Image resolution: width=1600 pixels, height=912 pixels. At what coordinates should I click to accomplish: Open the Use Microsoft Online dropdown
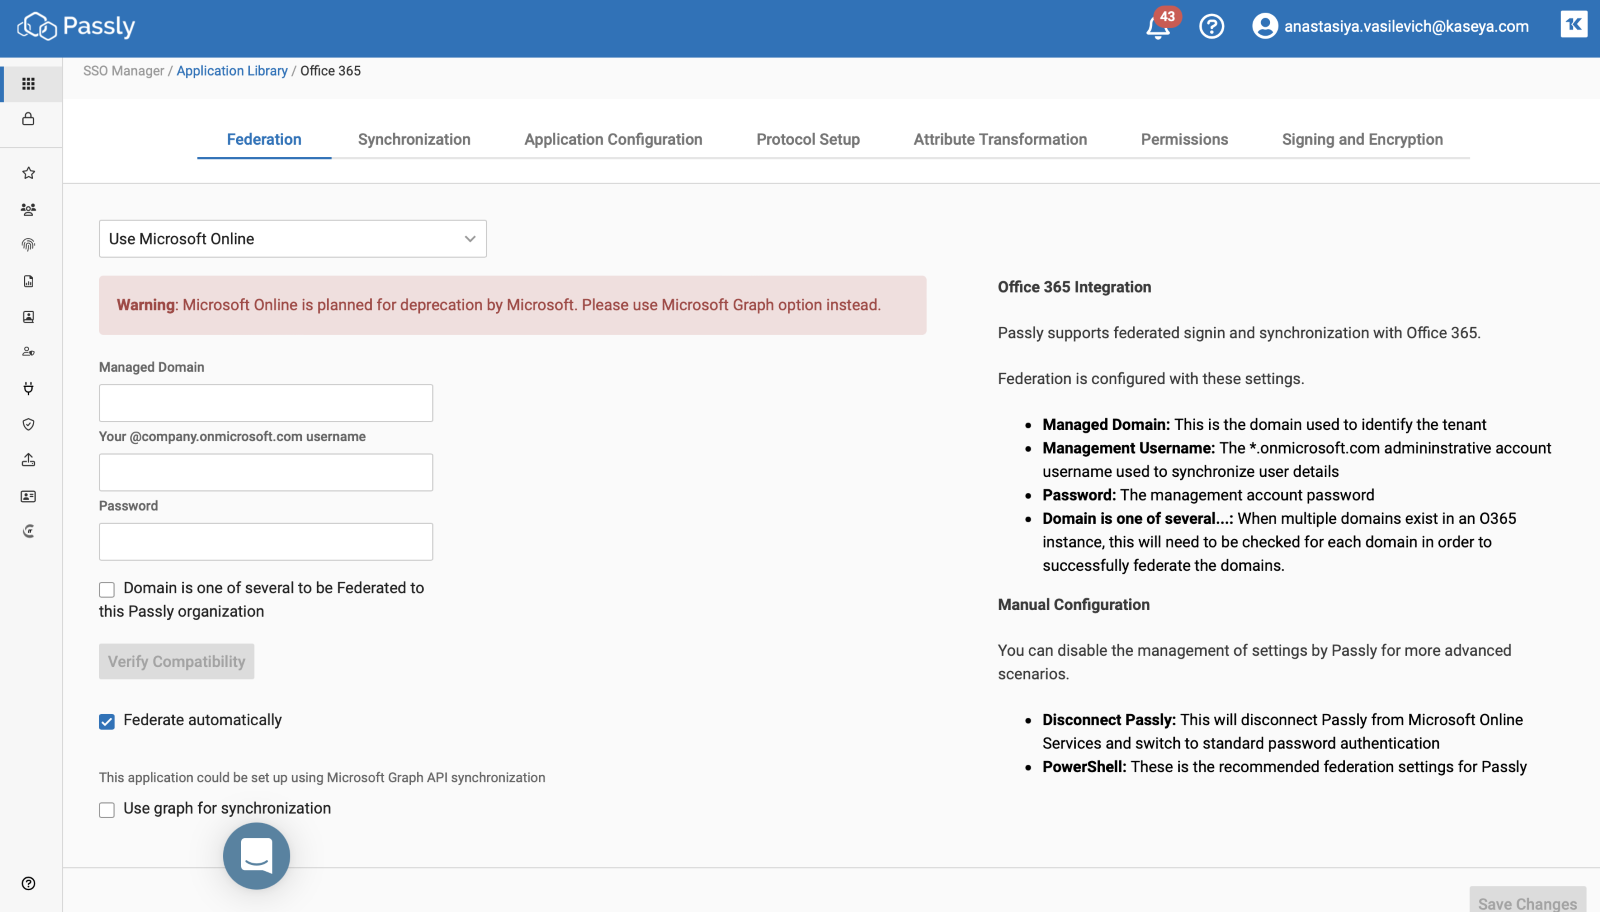point(293,239)
